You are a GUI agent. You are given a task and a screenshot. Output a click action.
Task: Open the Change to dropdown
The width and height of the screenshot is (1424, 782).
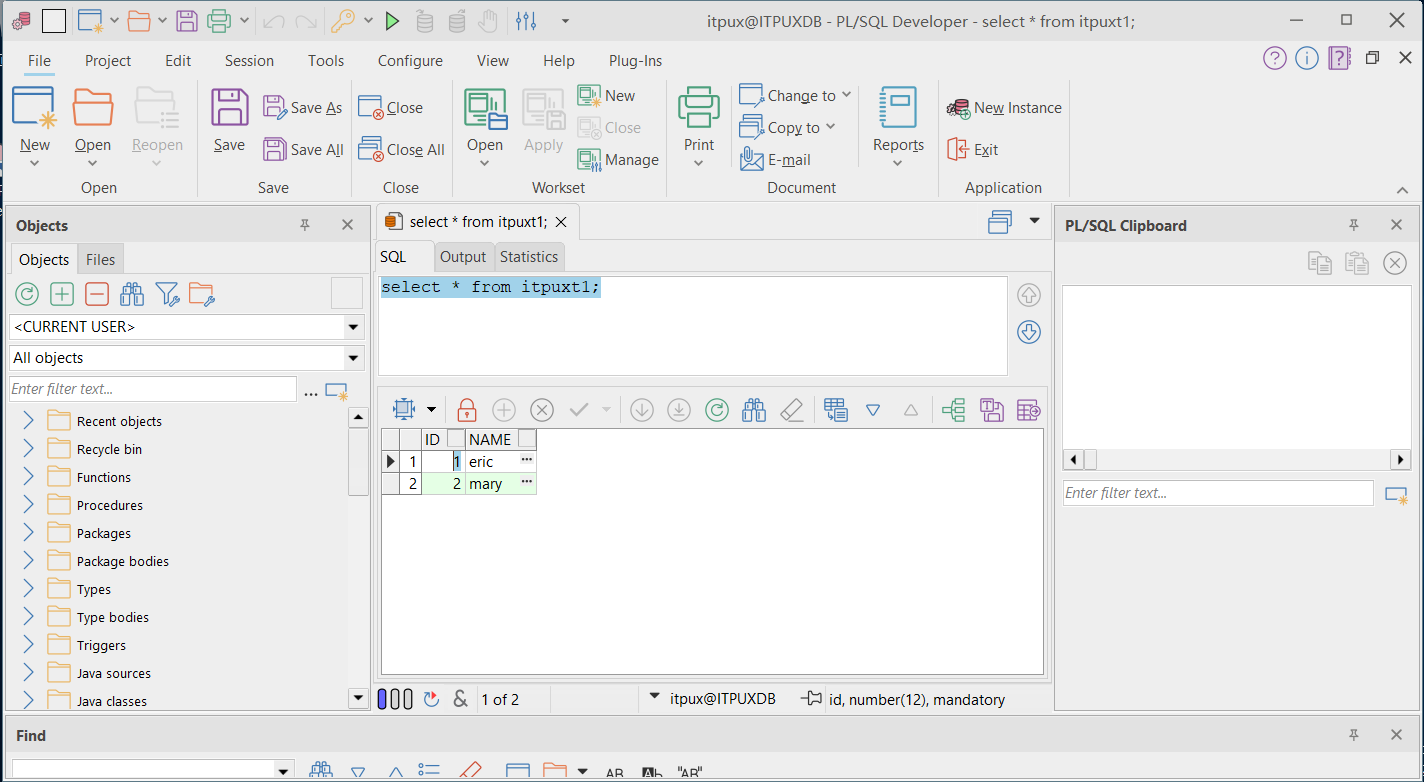coord(795,95)
